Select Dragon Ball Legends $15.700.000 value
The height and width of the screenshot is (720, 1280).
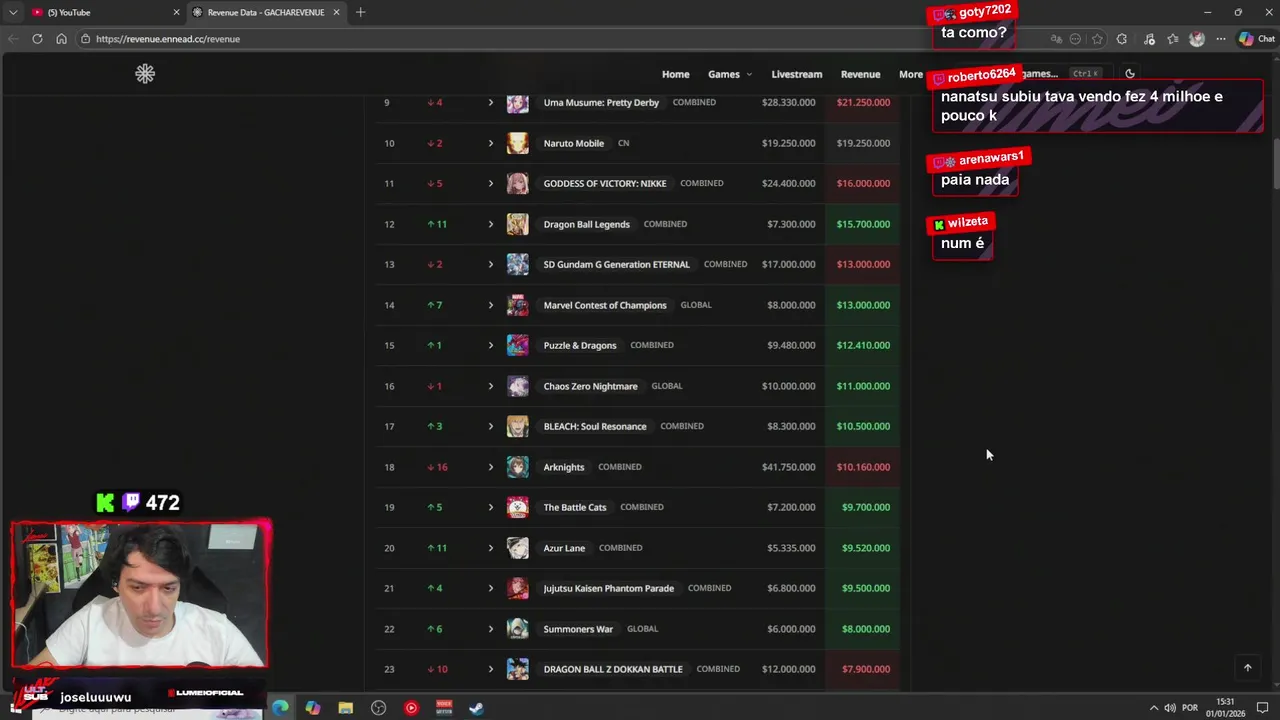[x=863, y=224]
